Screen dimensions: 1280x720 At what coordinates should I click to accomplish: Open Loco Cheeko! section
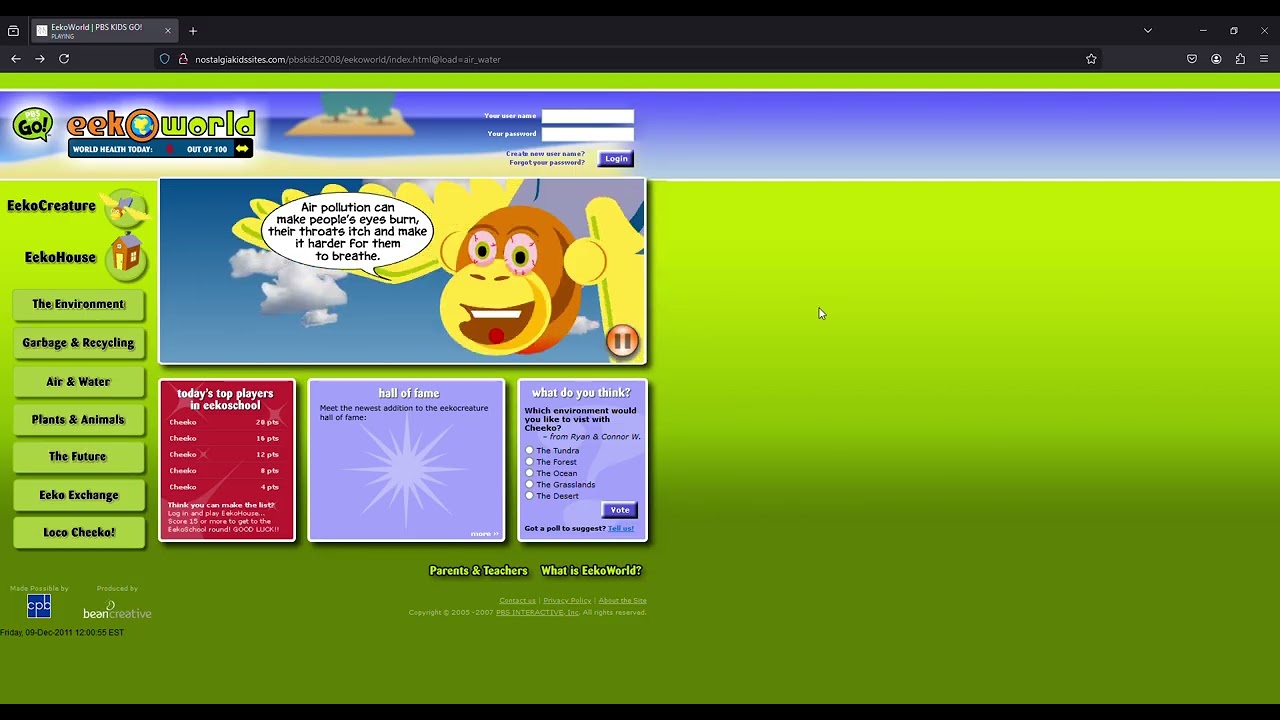tap(79, 533)
